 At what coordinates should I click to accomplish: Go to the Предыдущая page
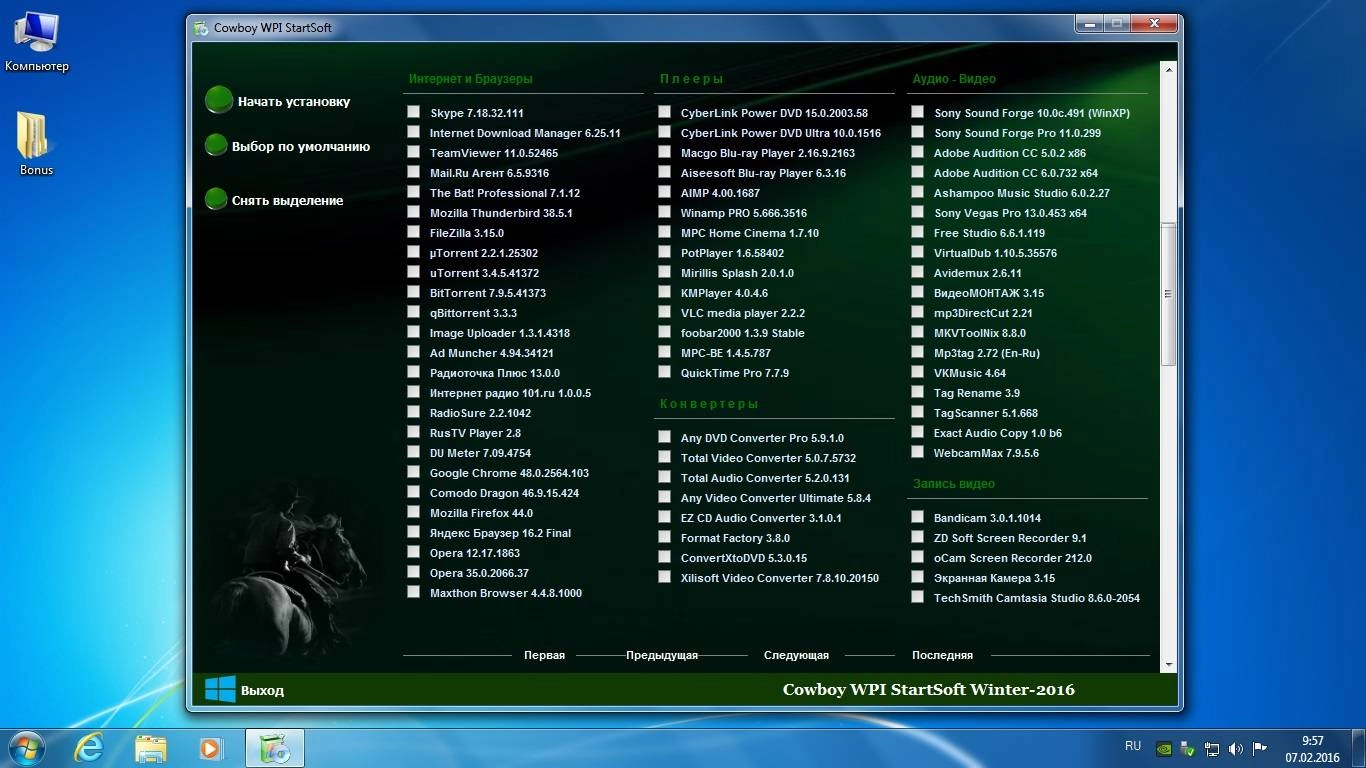pyautogui.click(x=662, y=655)
